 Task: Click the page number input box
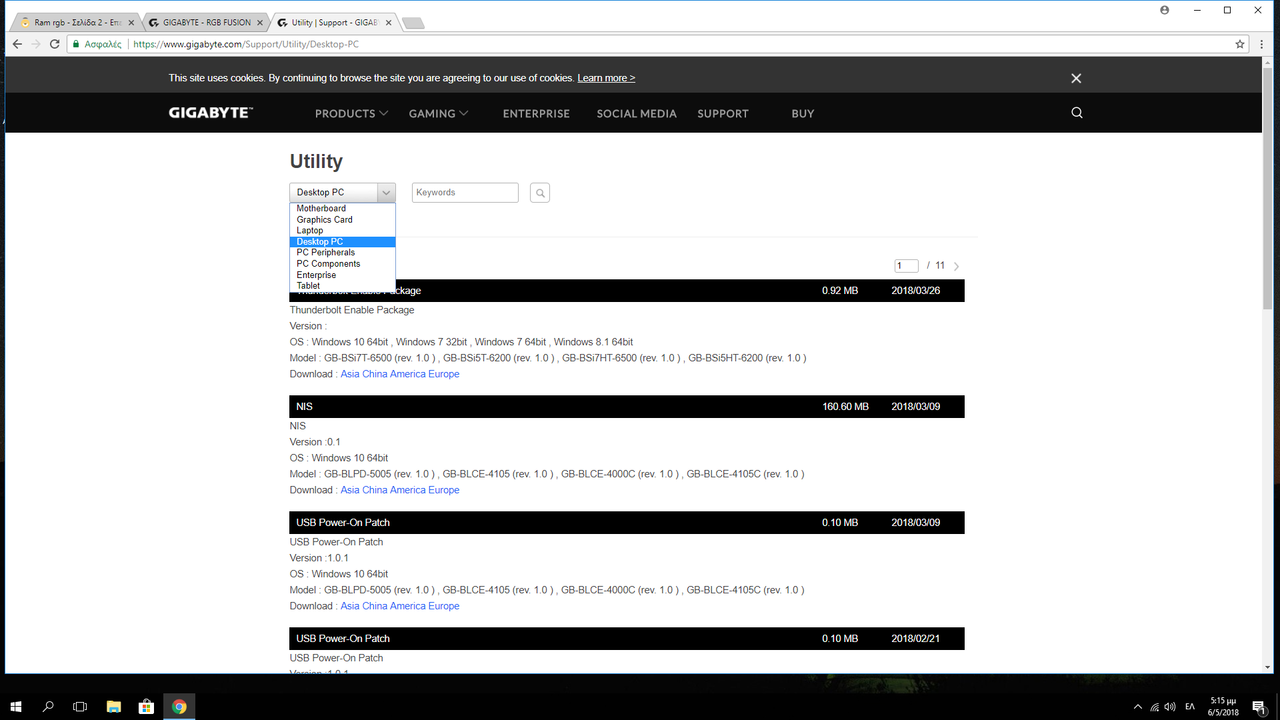tap(907, 266)
